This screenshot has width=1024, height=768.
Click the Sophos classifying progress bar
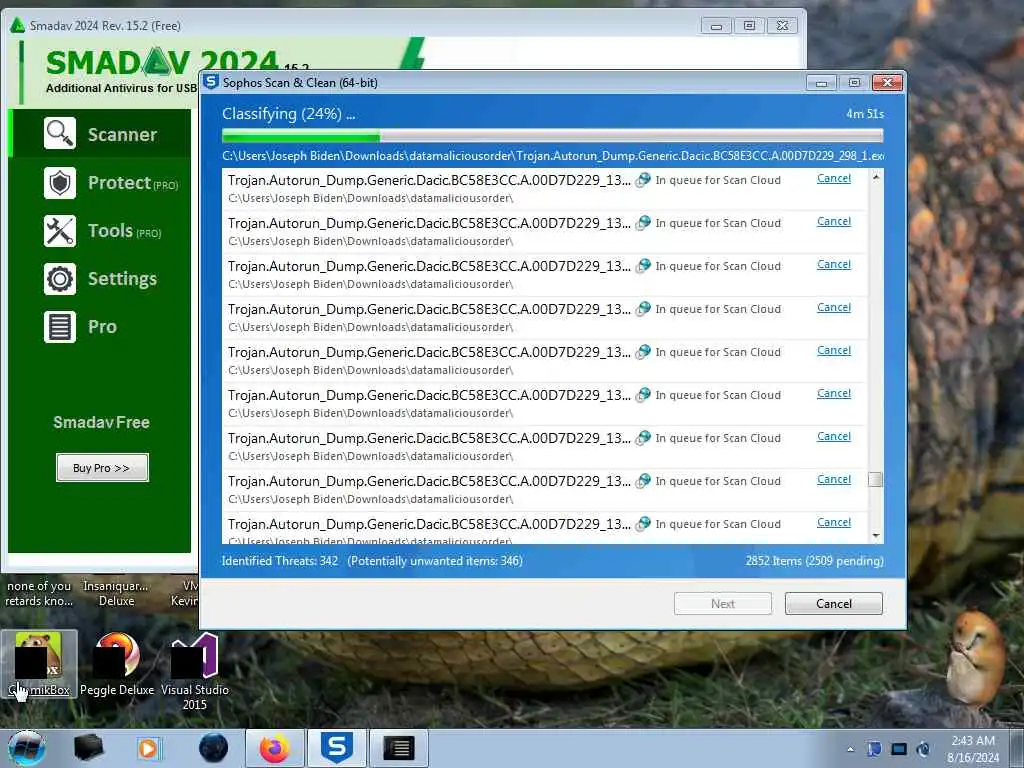pos(552,136)
